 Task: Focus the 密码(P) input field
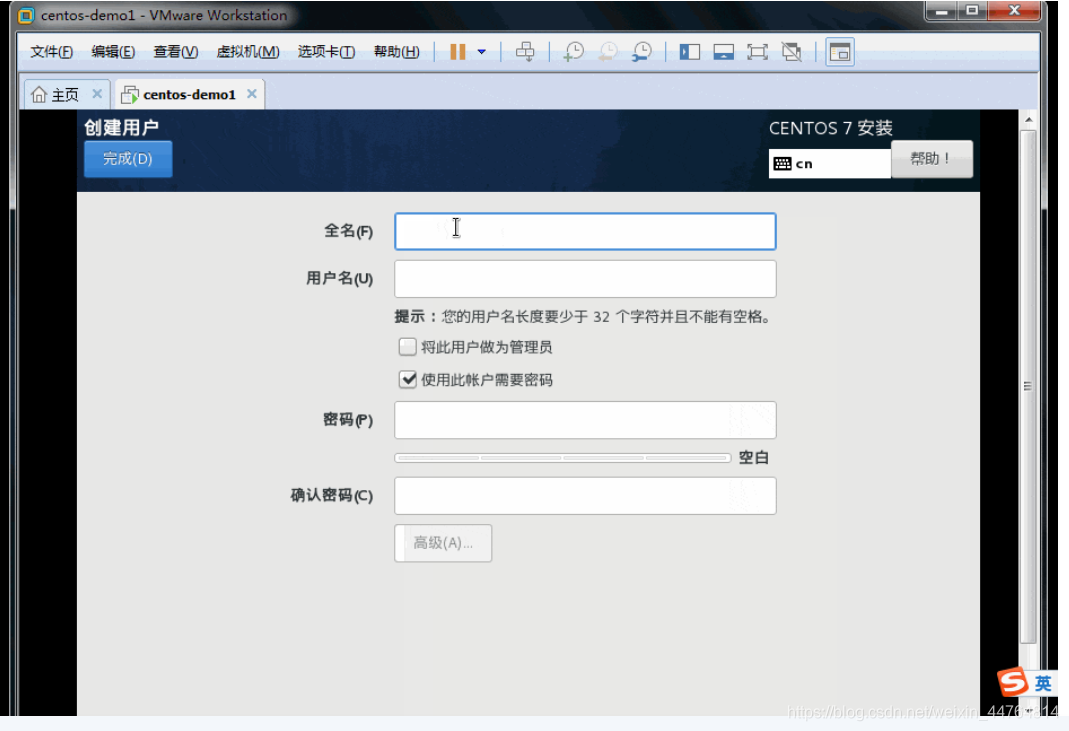click(x=585, y=420)
